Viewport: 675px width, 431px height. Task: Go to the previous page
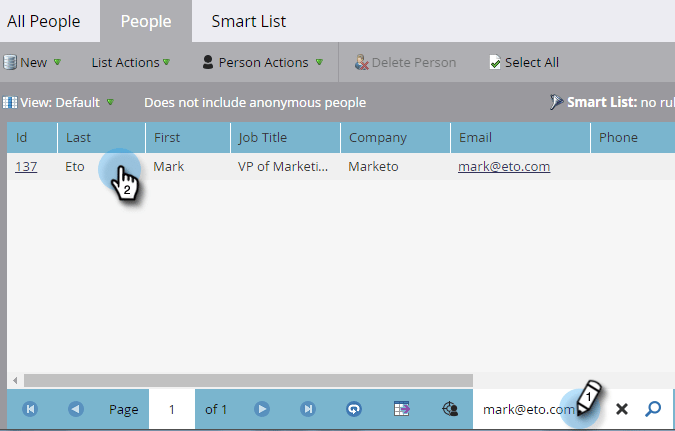coord(76,409)
